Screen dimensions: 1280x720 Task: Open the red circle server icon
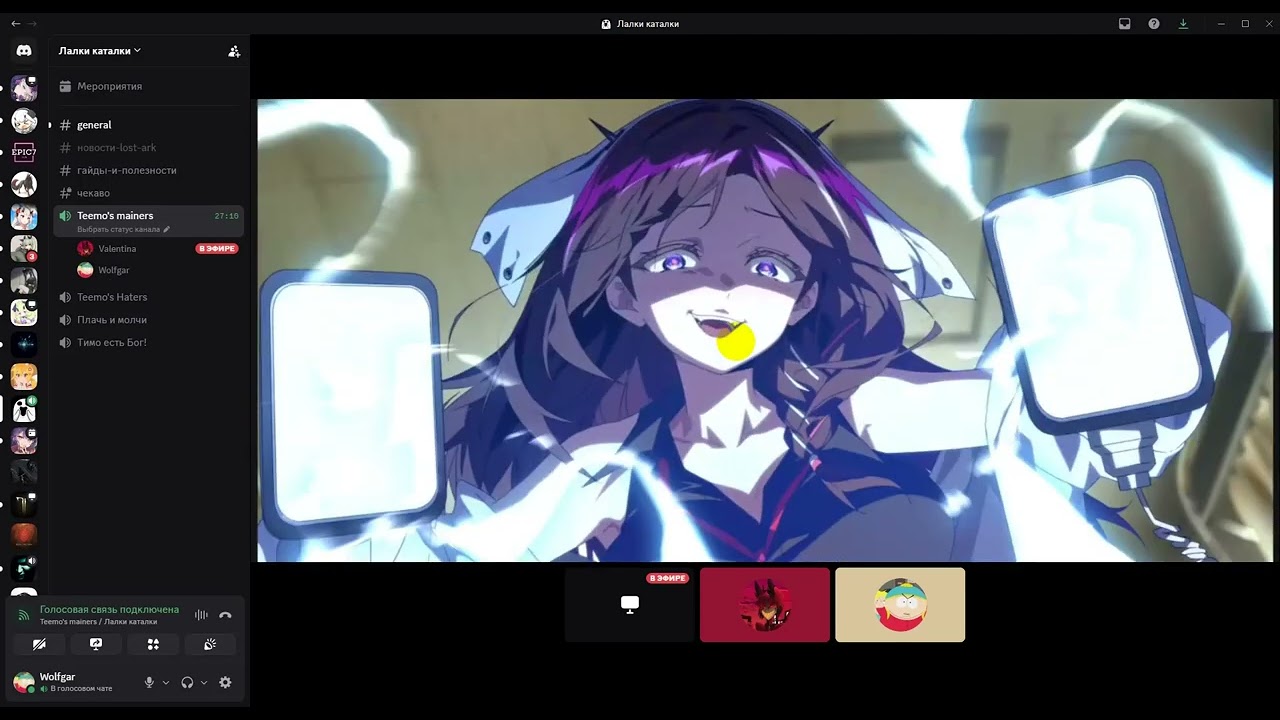(24, 536)
